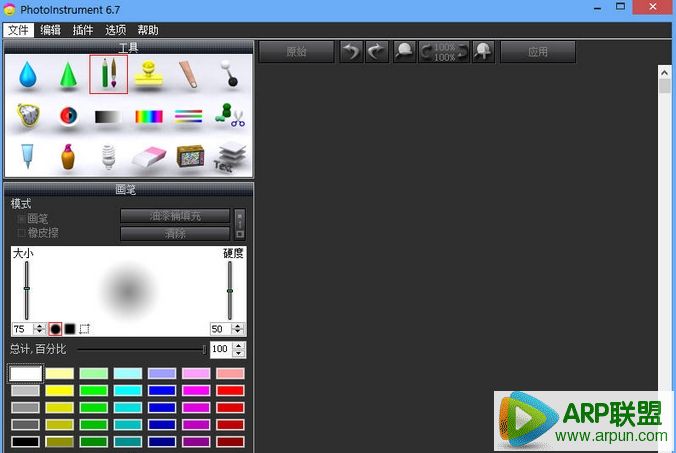Select the rainbow colorize tool
The width and height of the screenshot is (676, 453).
pyautogui.click(x=149, y=116)
